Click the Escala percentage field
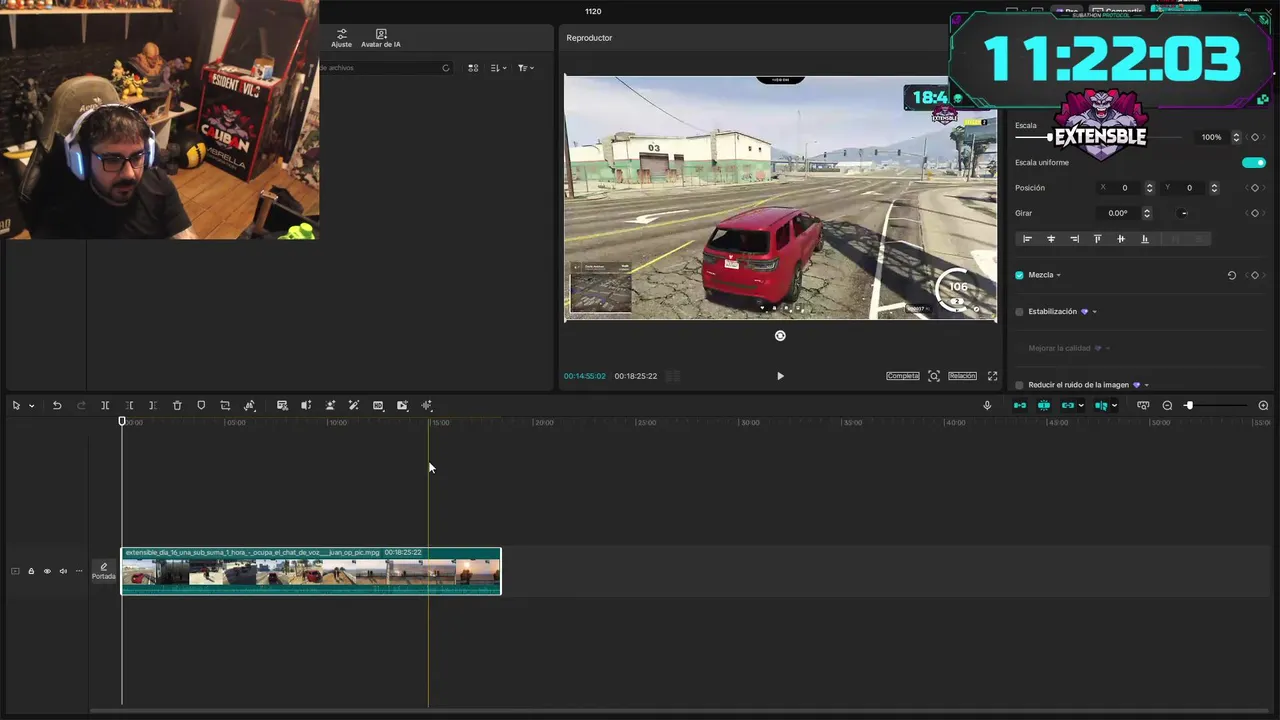Viewport: 1280px width, 720px height. point(1211,137)
